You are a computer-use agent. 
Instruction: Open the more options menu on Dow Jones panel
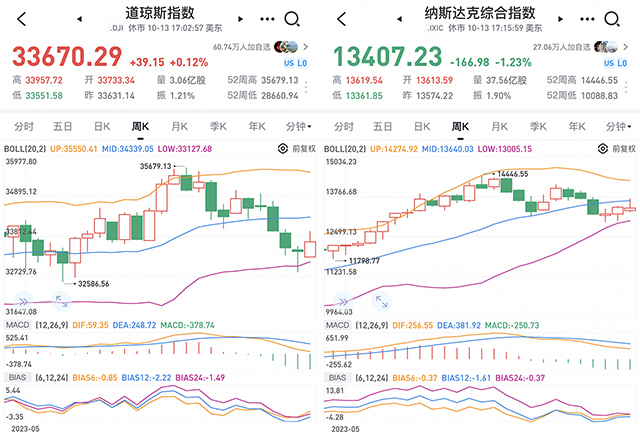pyautogui.click(x=267, y=19)
